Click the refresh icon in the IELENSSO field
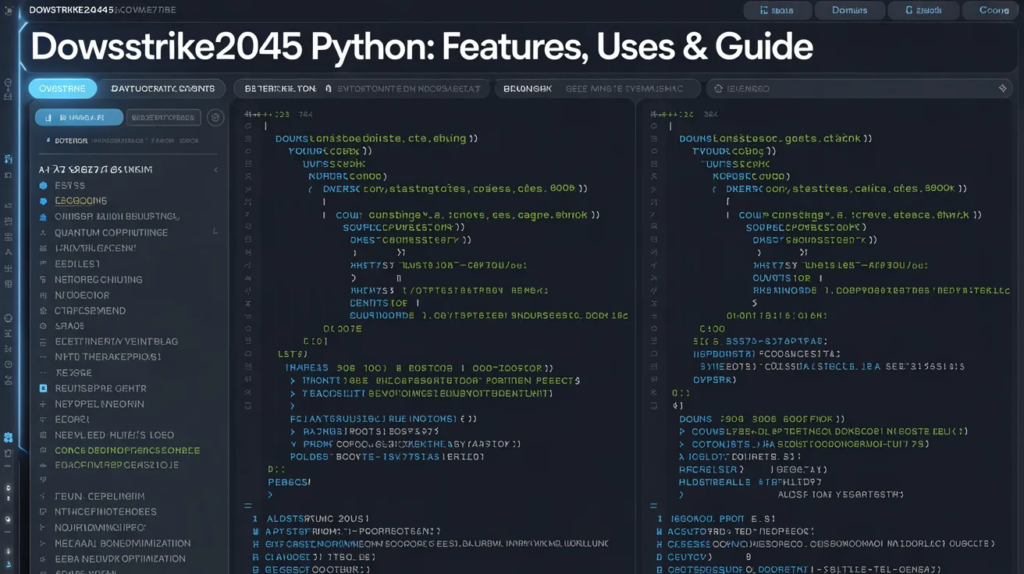Screen dimensions: 1024x574 [x=718, y=89]
